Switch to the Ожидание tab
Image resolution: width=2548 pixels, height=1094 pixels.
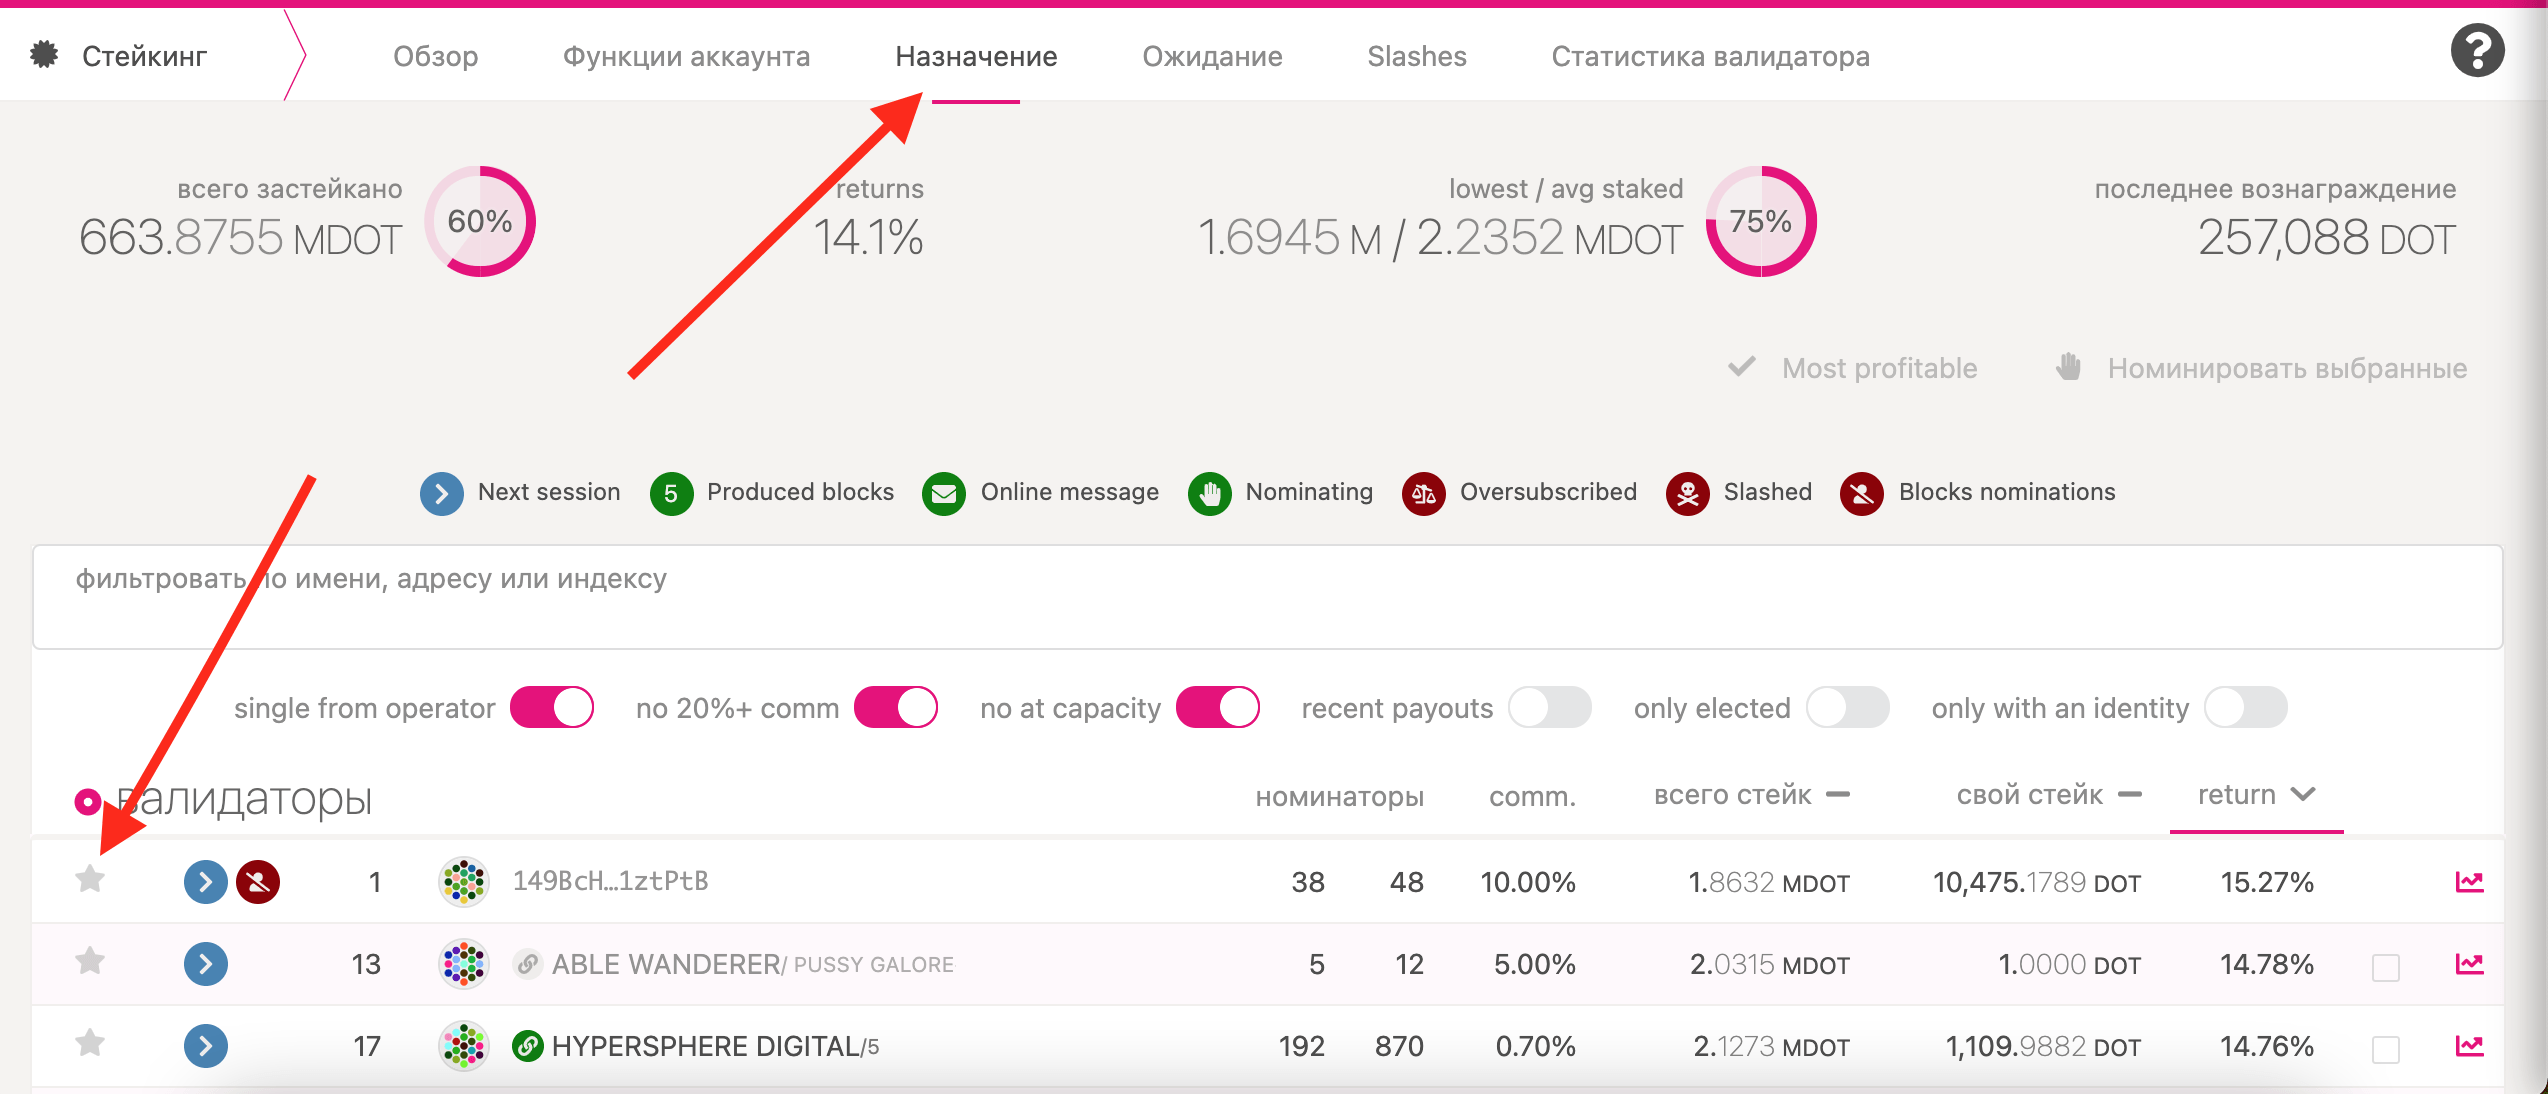[x=1212, y=56]
